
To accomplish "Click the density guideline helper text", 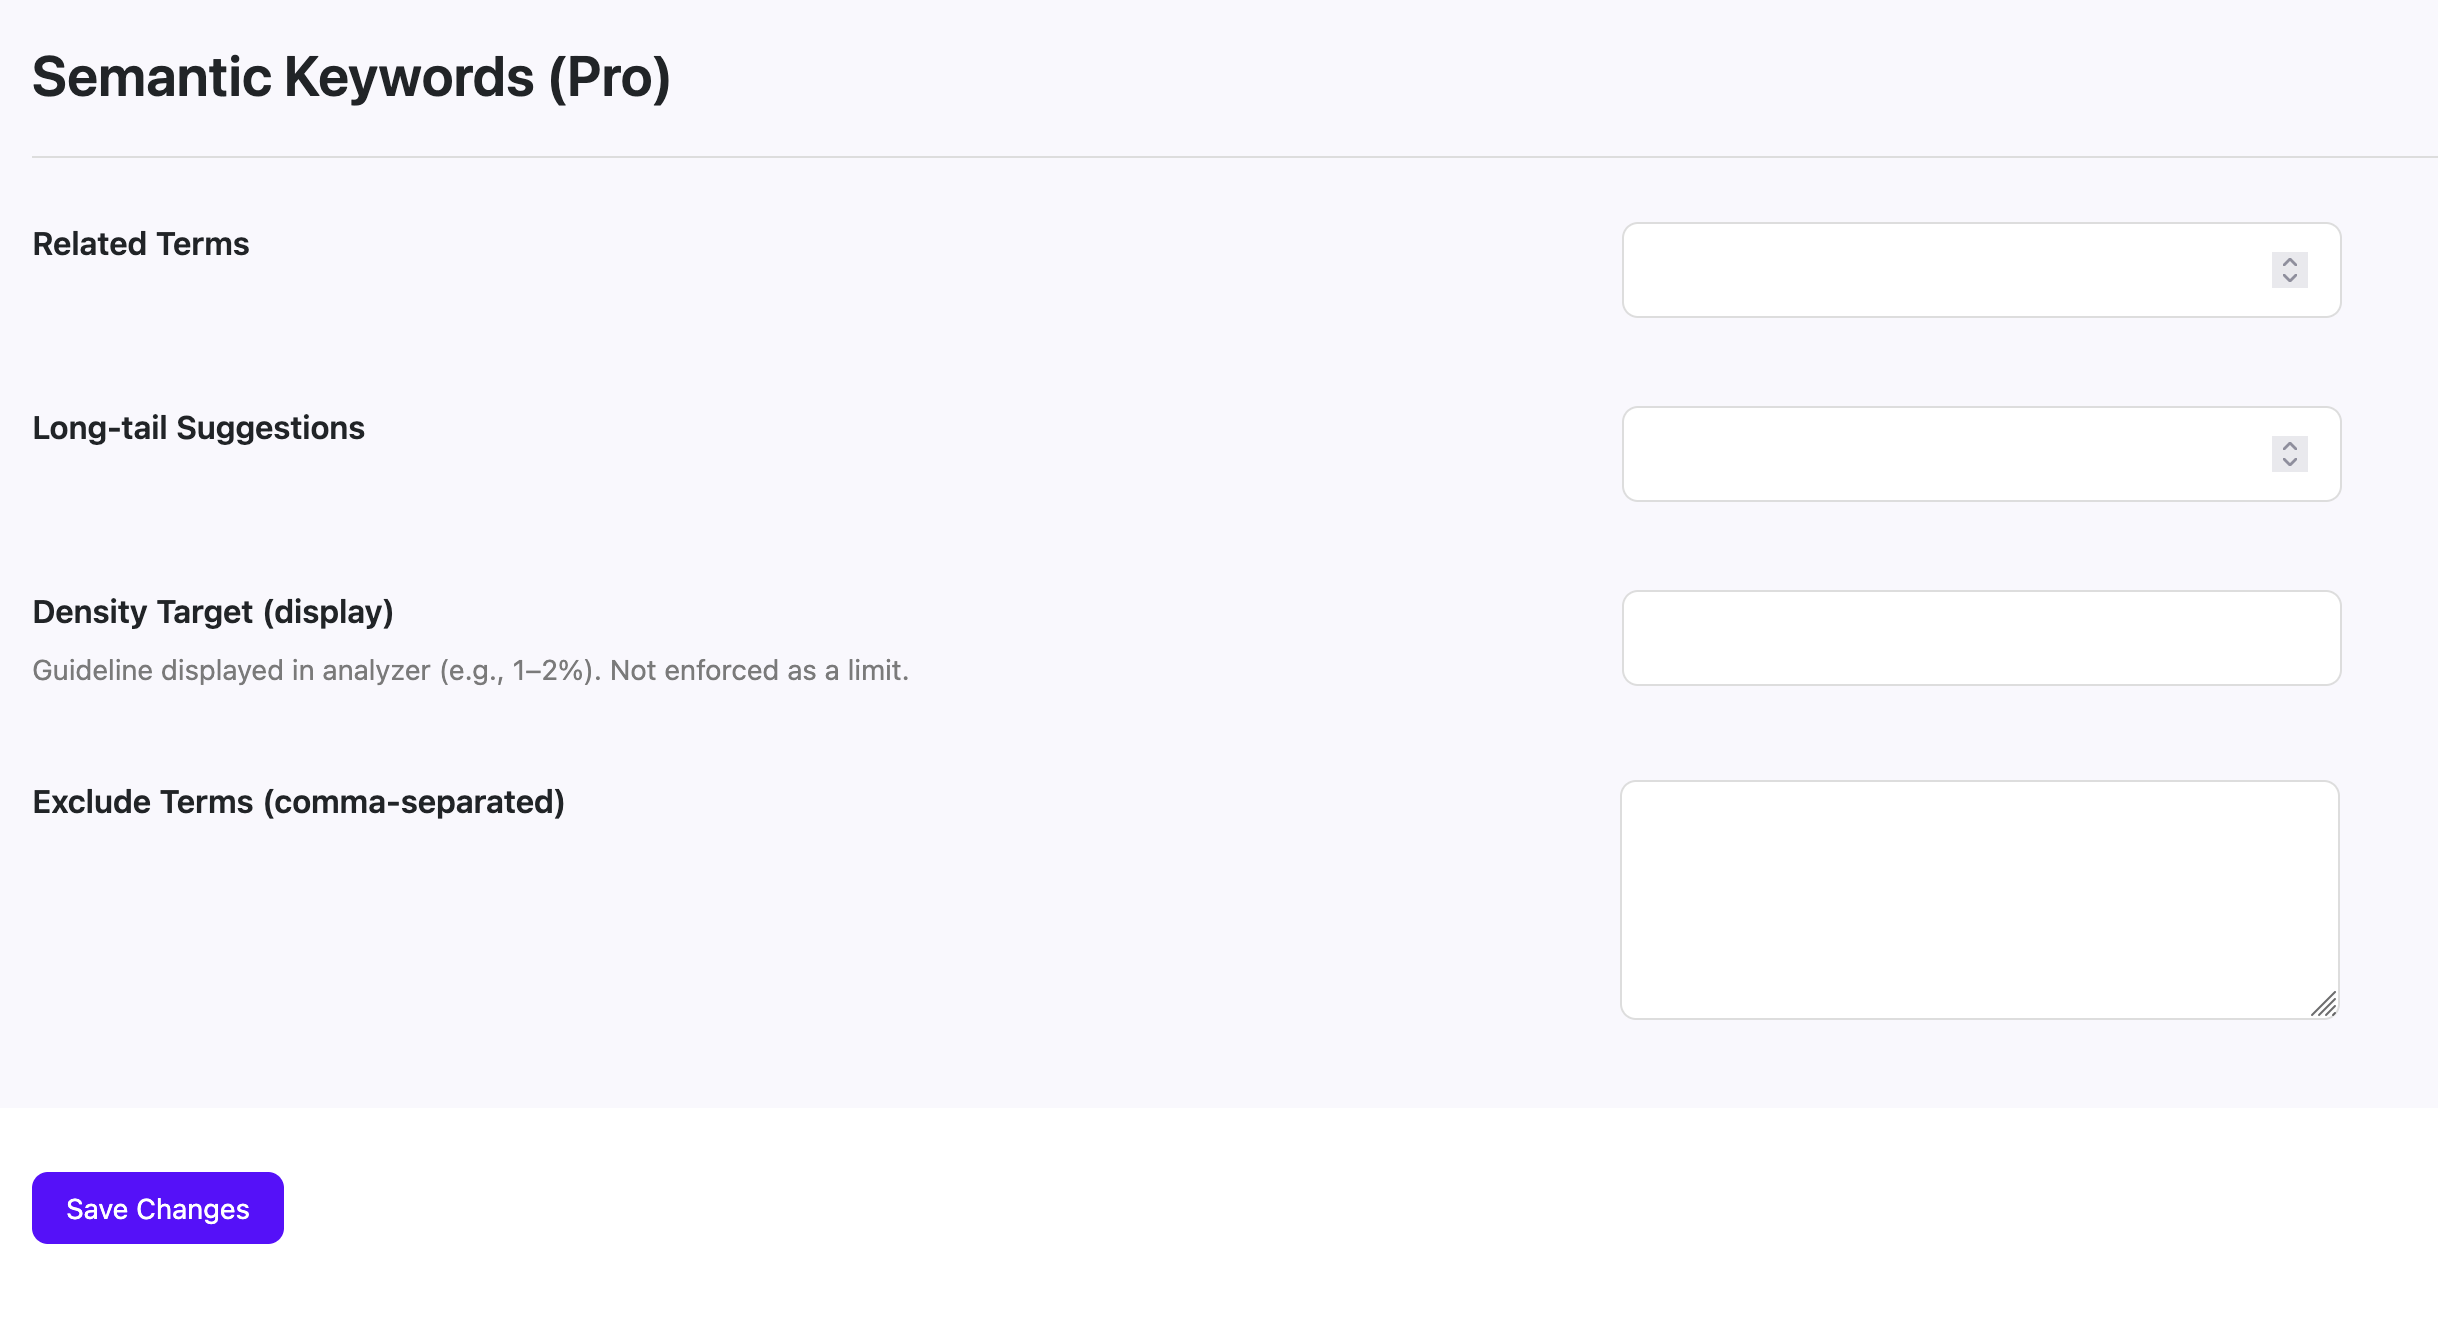I will point(470,670).
